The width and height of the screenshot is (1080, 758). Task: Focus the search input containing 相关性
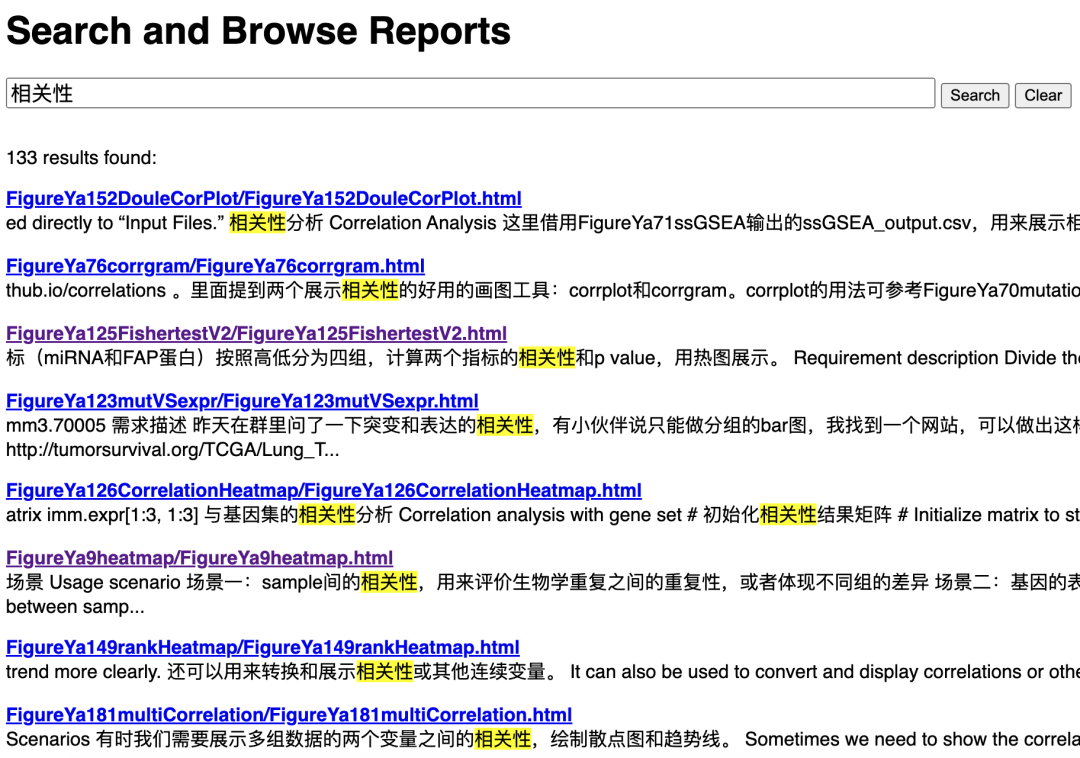470,93
